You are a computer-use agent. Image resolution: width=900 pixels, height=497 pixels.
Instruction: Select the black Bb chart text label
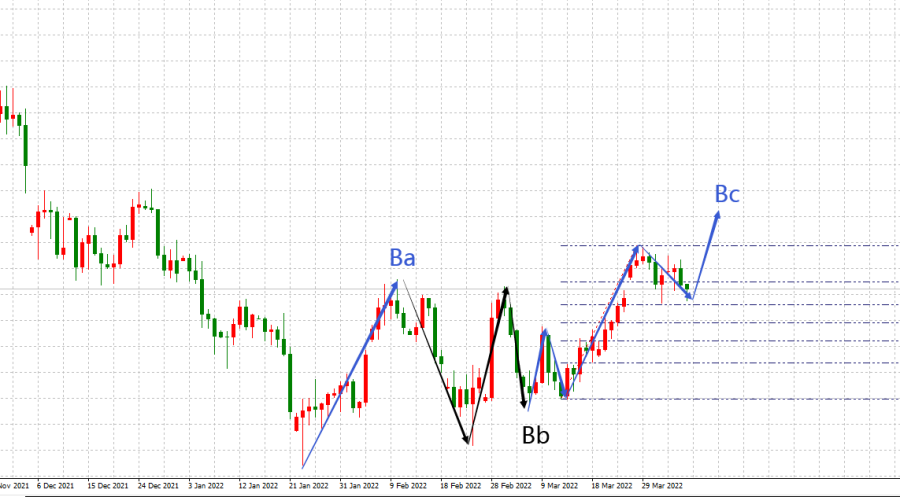click(536, 436)
